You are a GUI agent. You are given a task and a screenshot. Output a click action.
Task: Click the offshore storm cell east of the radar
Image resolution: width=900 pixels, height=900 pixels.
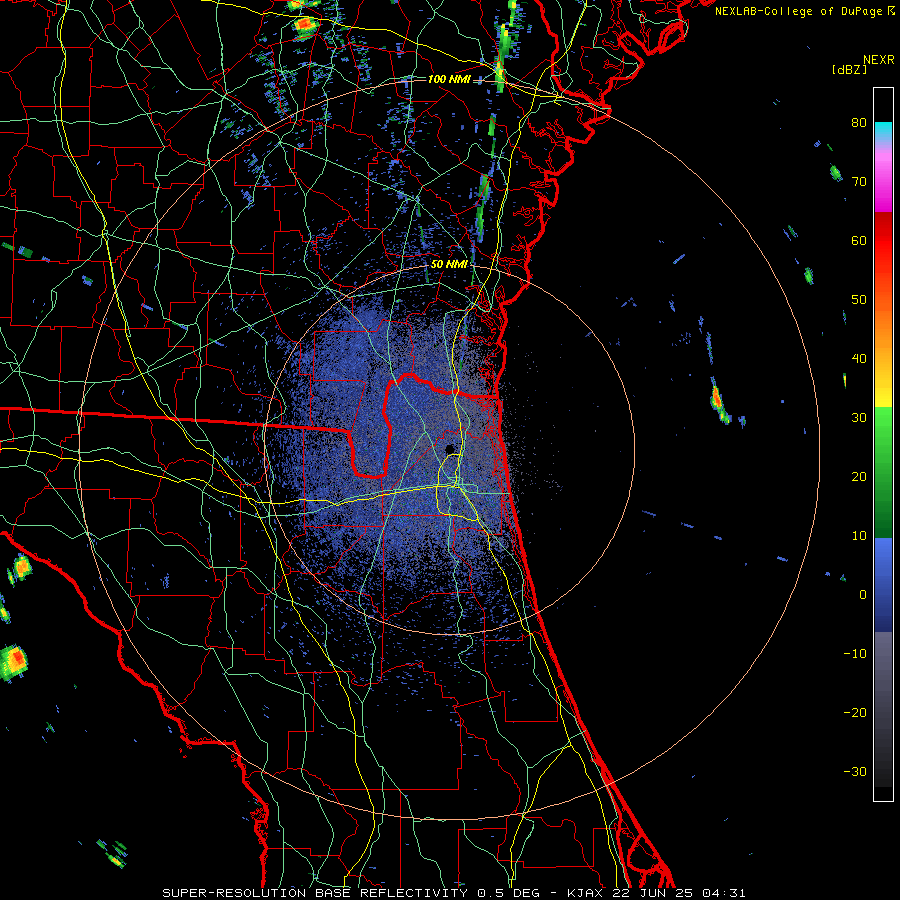pos(719,401)
